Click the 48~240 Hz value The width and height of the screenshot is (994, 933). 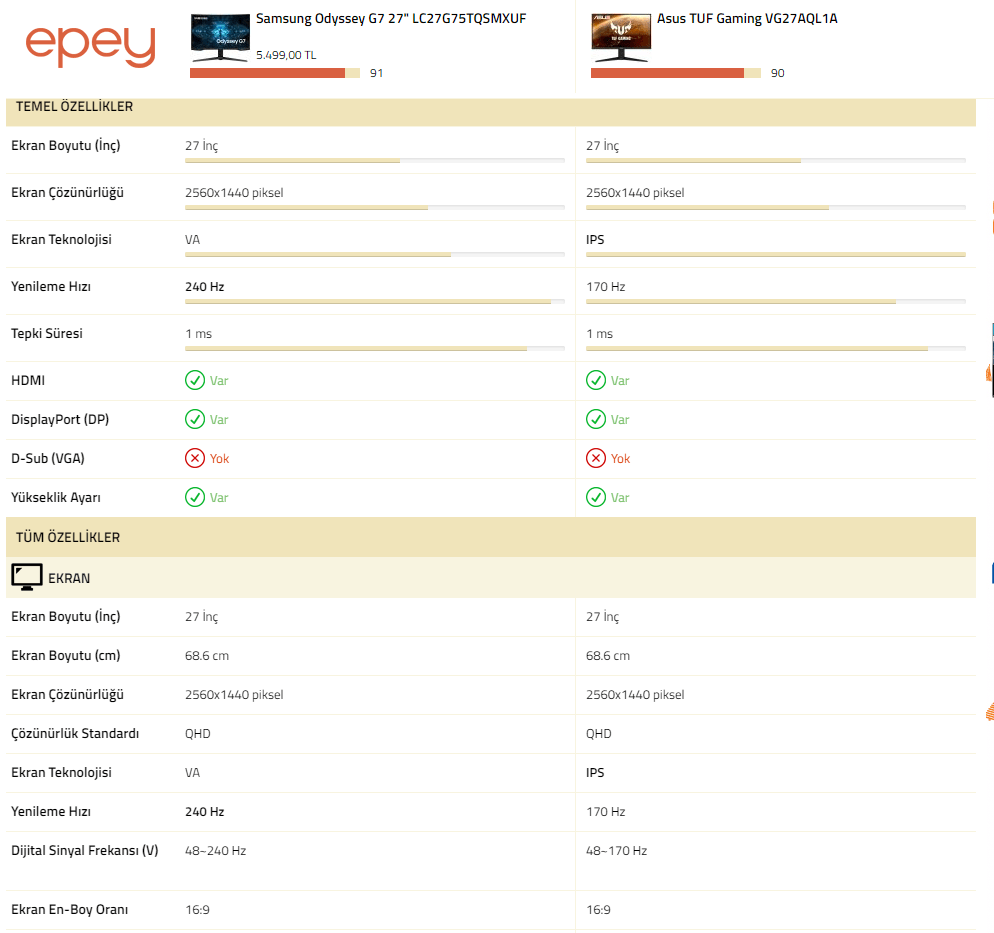(x=216, y=851)
